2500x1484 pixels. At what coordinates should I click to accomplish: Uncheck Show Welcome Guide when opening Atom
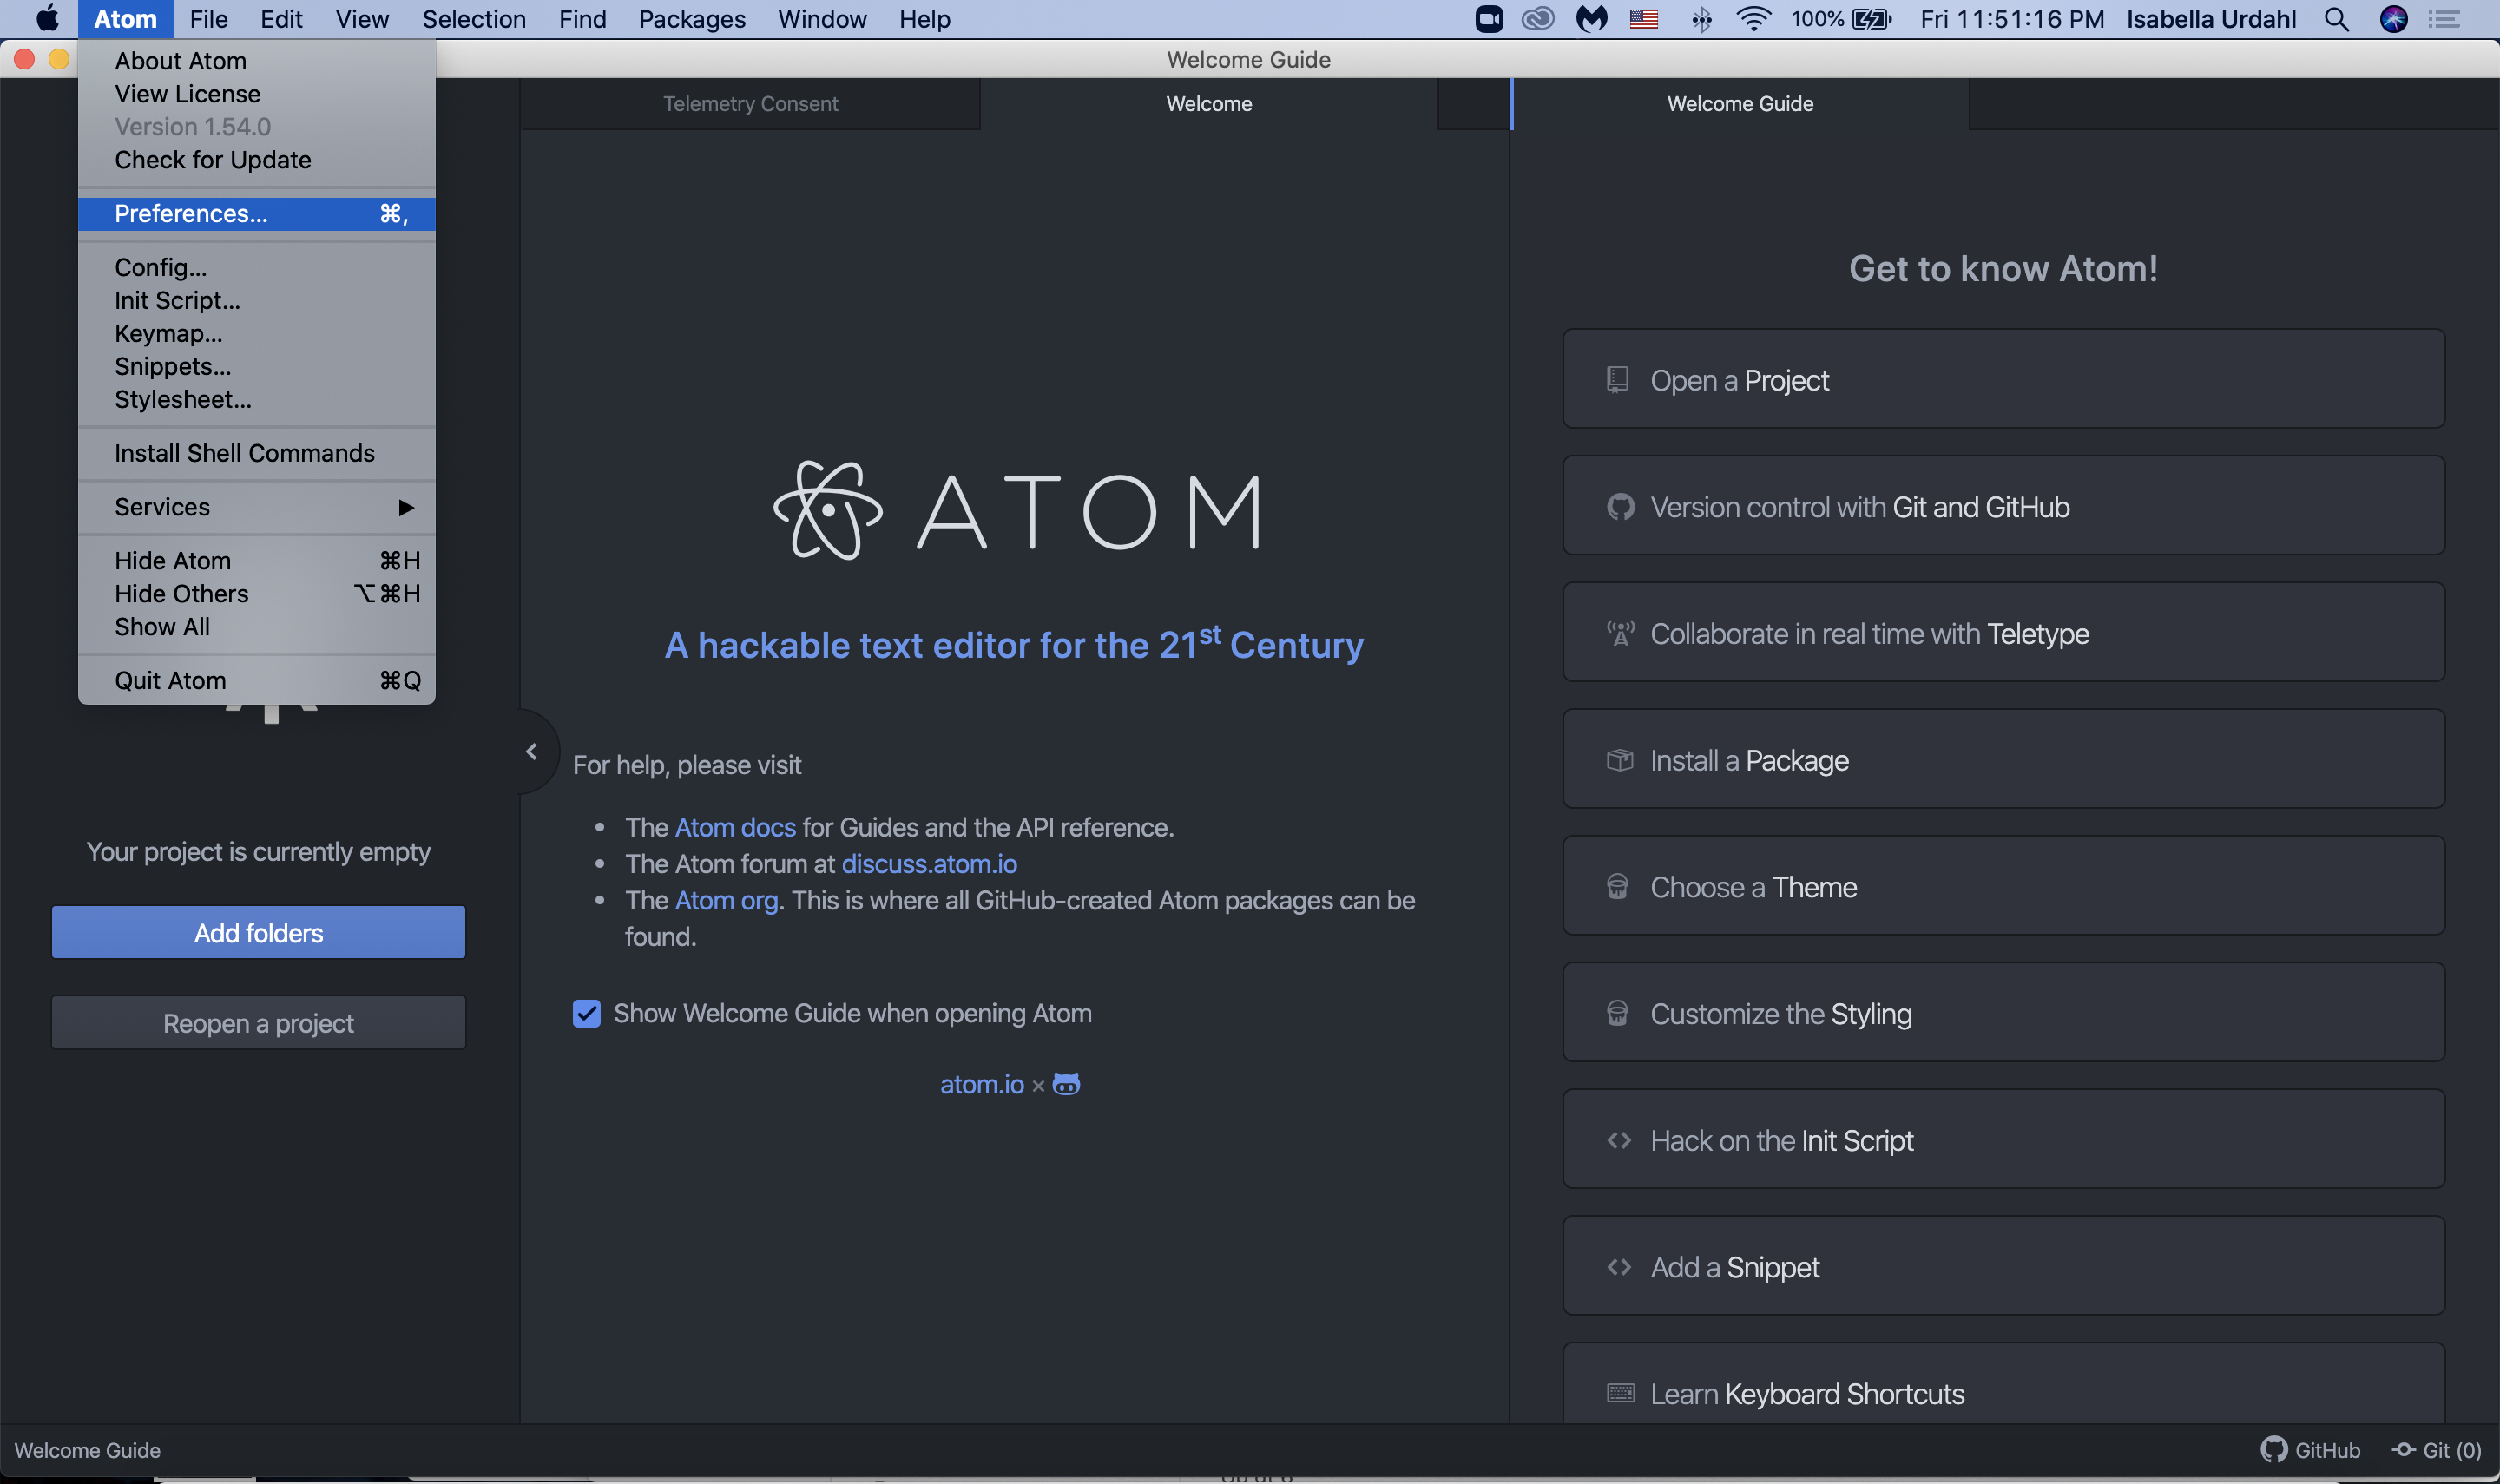587,1013
